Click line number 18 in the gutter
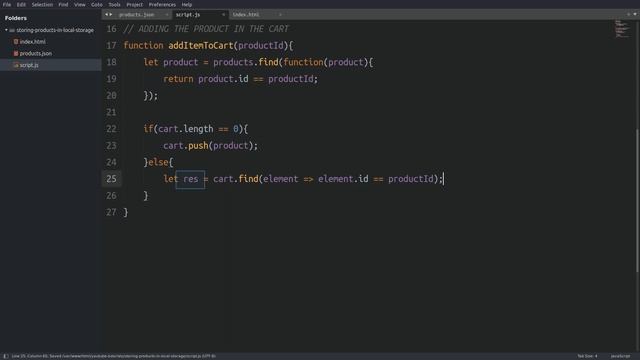 click(111, 62)
